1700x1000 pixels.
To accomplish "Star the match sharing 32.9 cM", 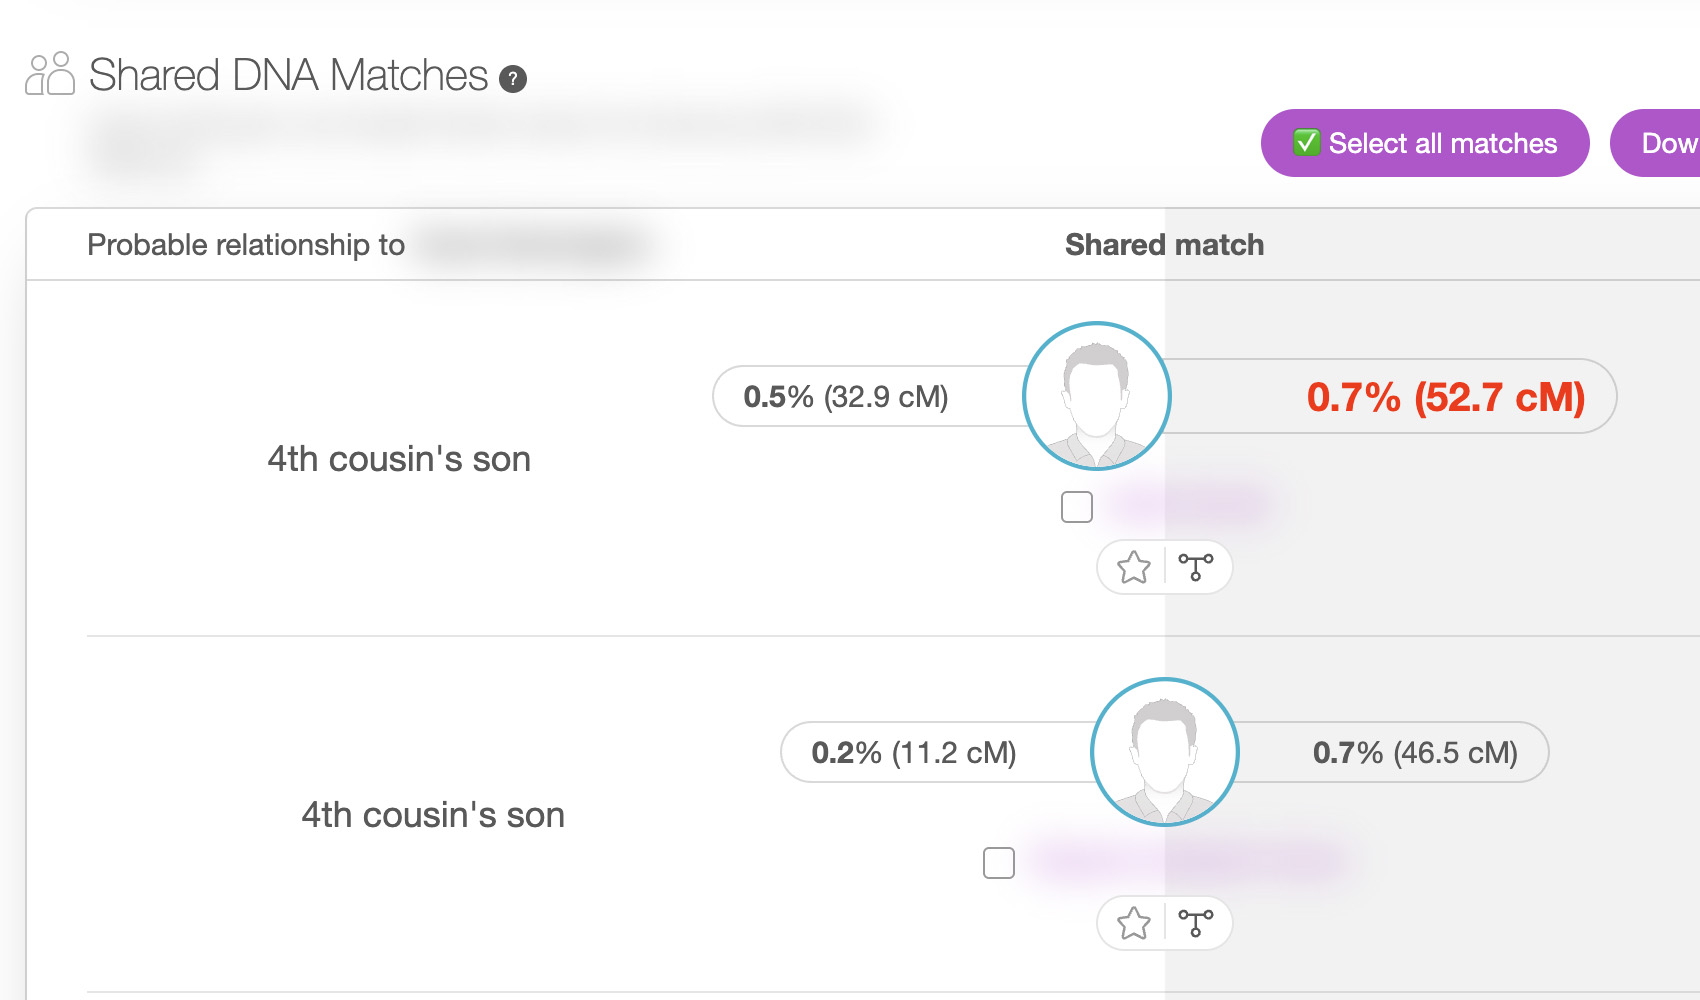I will 1134,567.
